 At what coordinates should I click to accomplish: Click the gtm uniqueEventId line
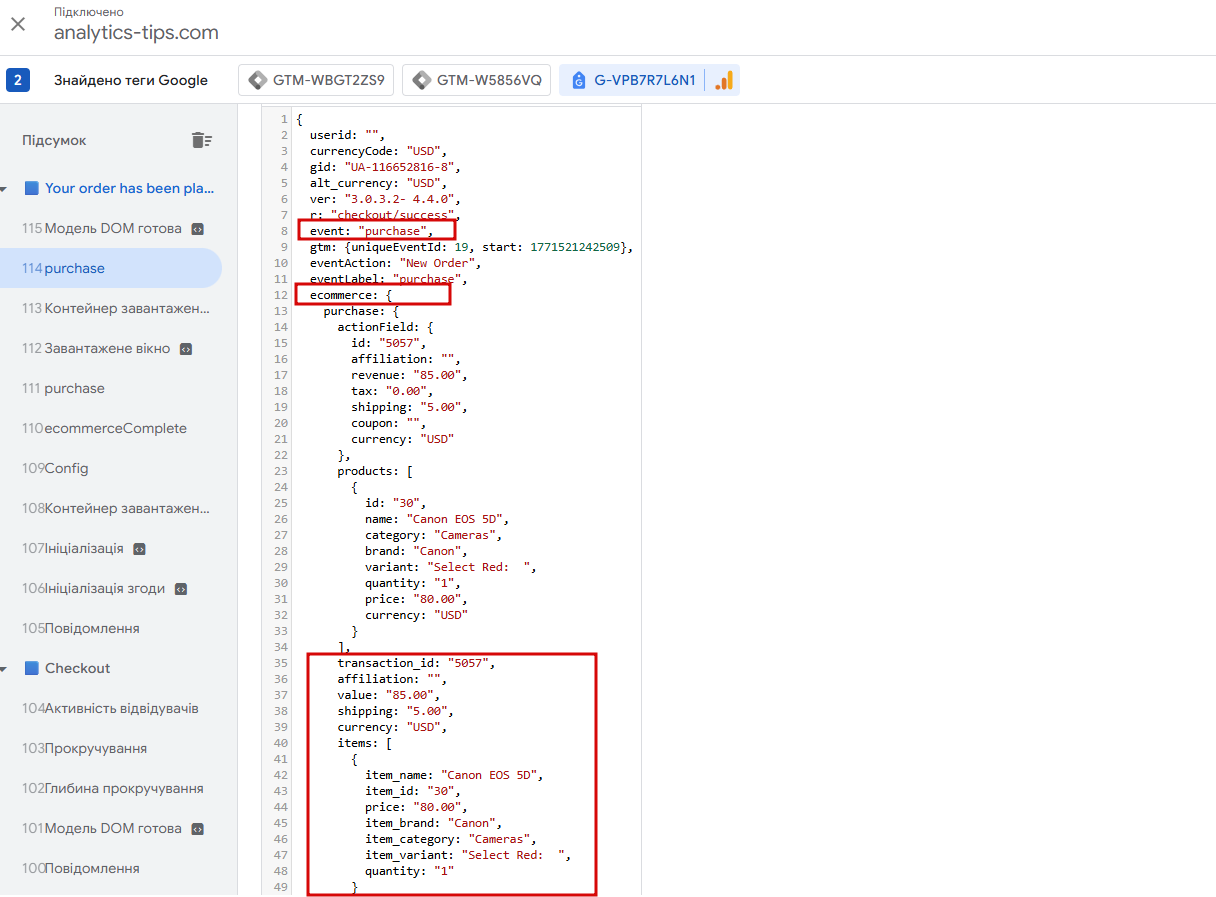(x=472, y=247)
